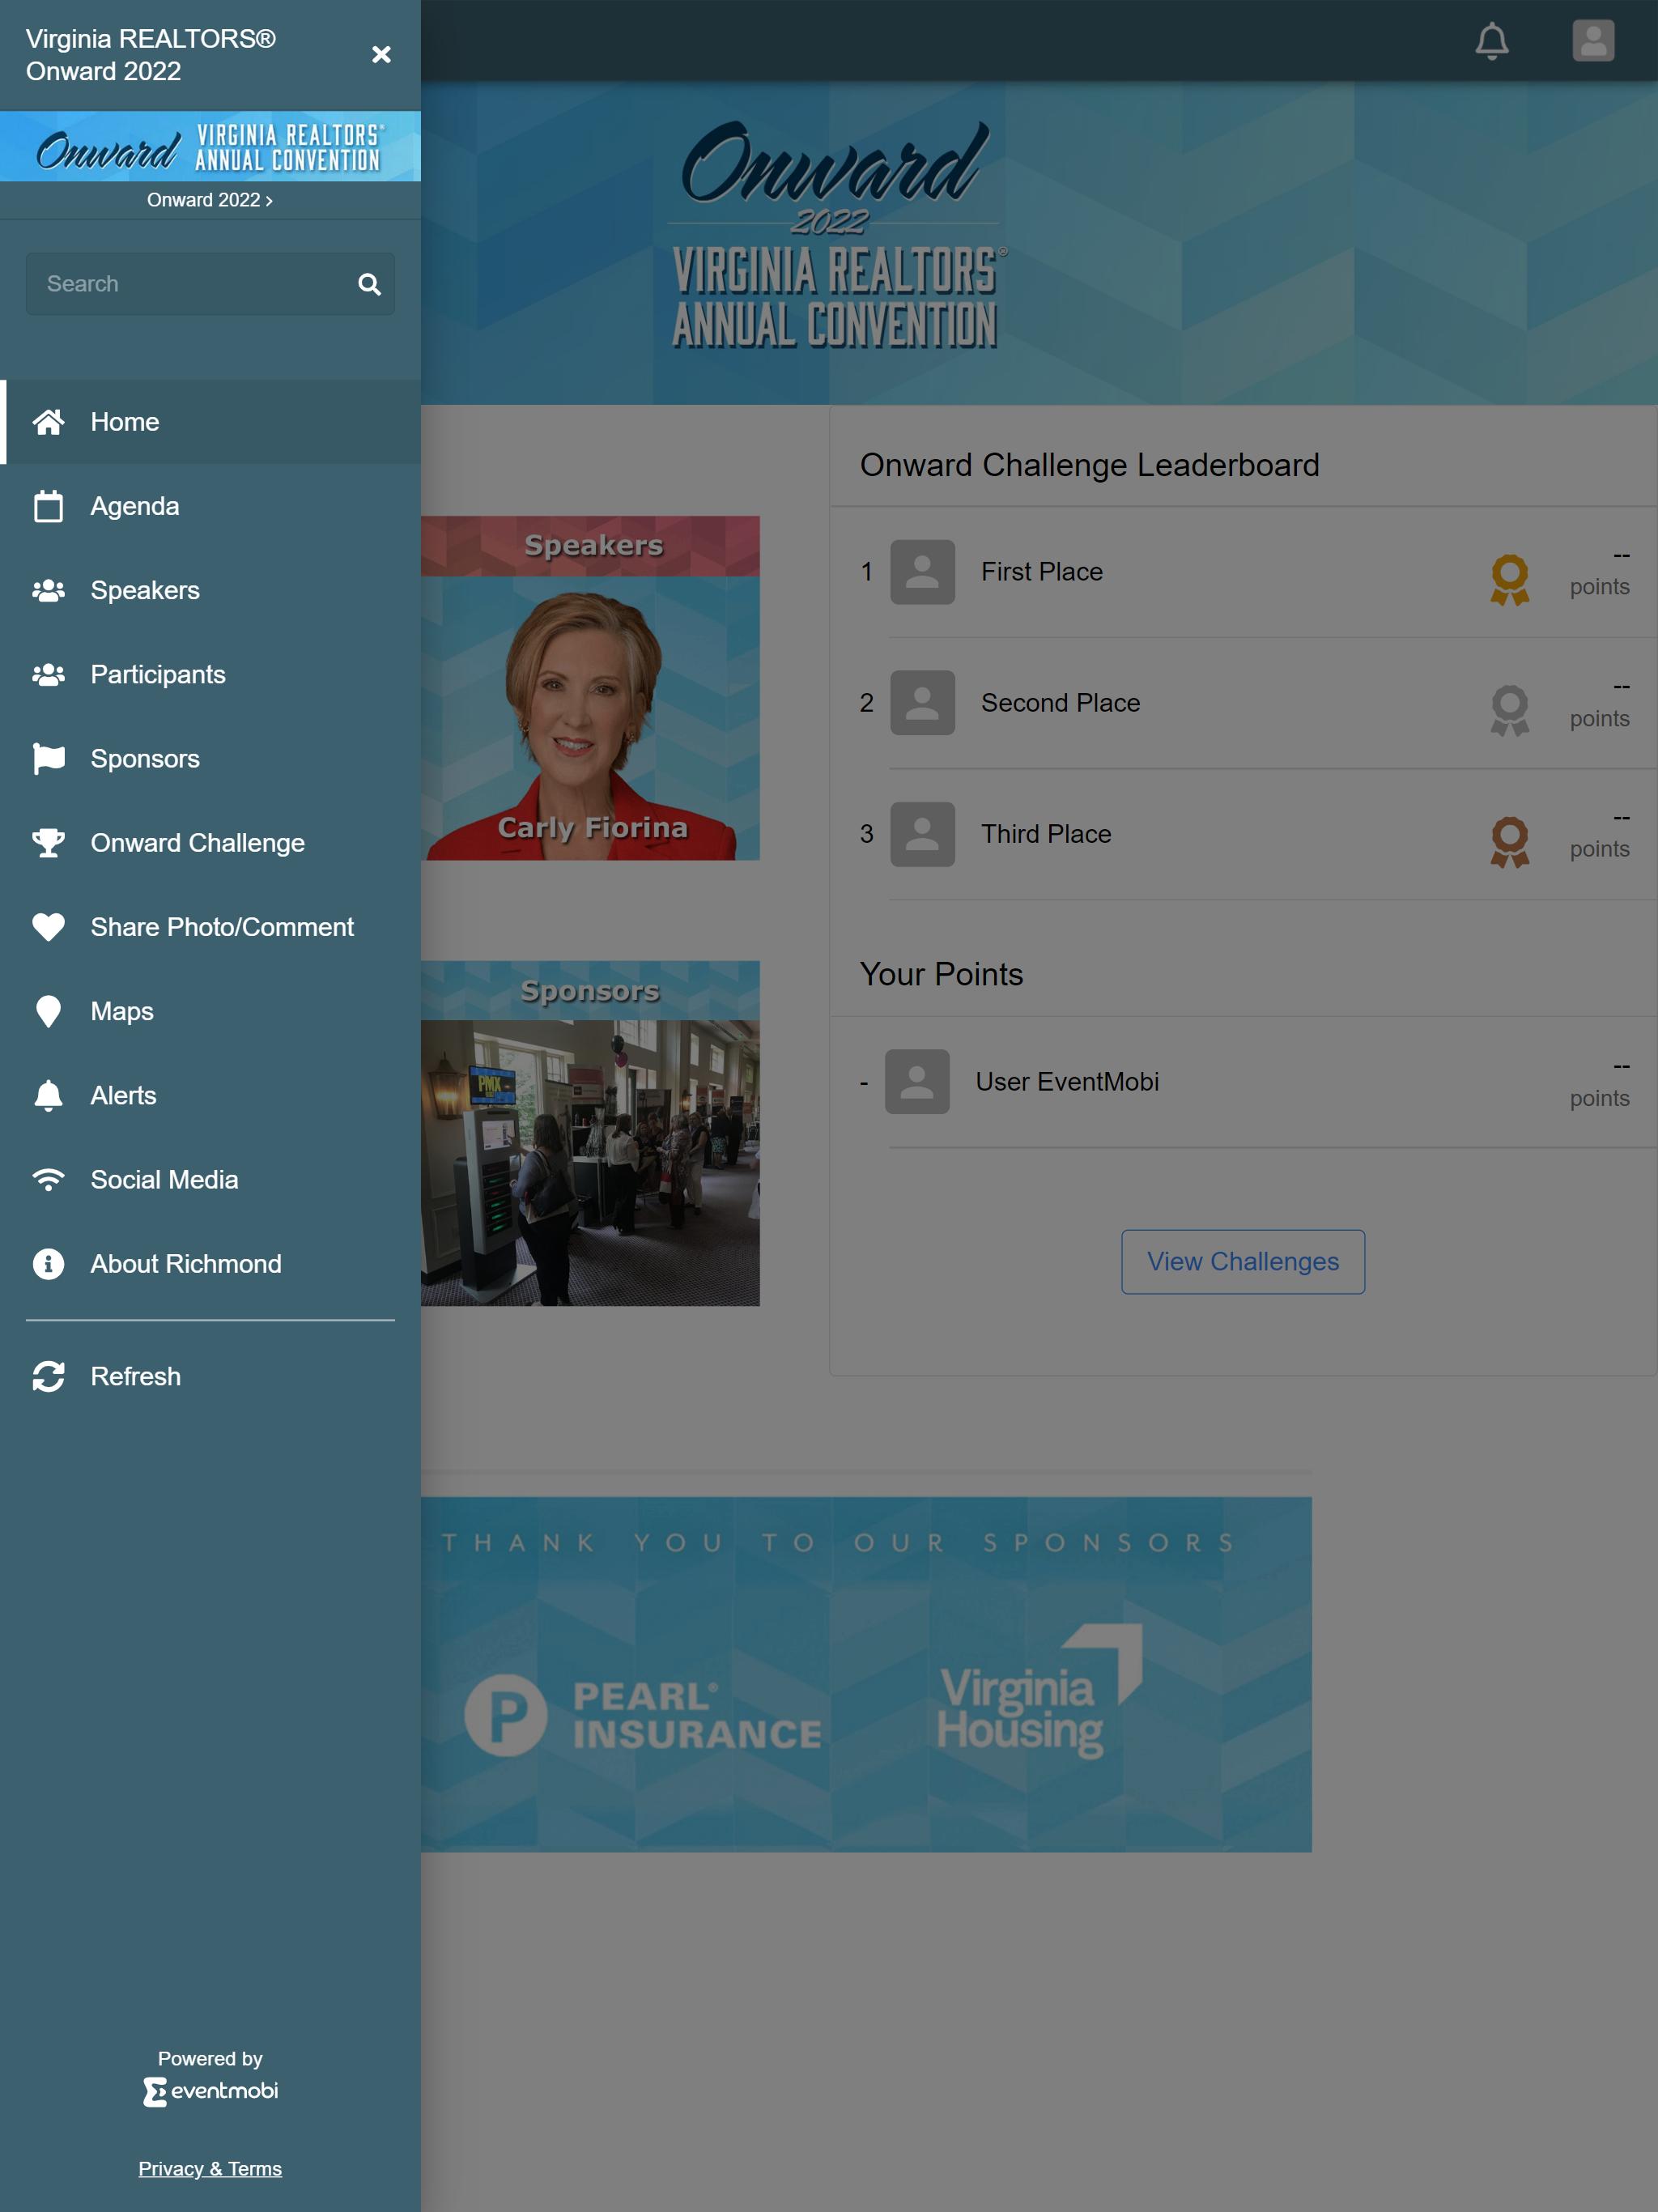Screen dimensions: 1658x2212
Task: Open the user profile avatar icon
Action: (1593, 41)
